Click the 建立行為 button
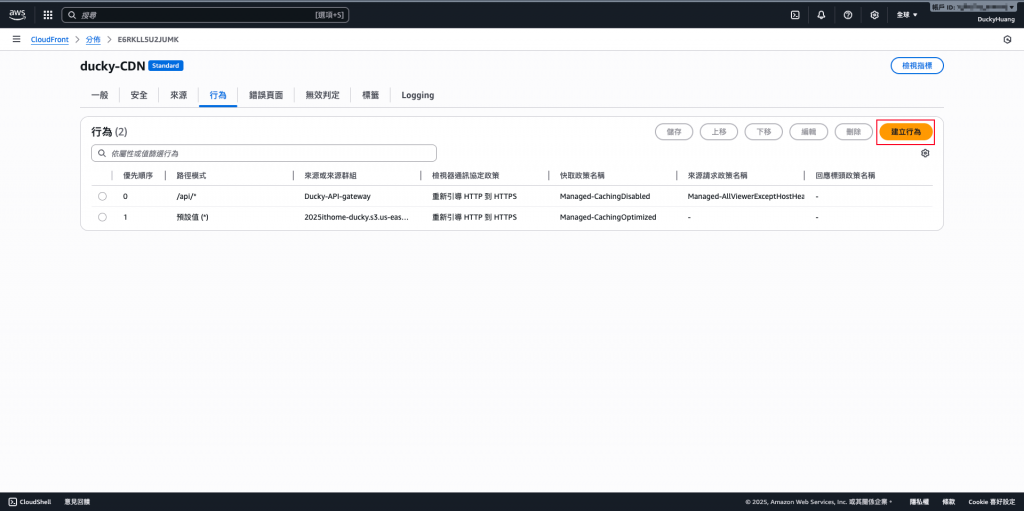This screenshot has height=511, width=1024. [906, 131]
